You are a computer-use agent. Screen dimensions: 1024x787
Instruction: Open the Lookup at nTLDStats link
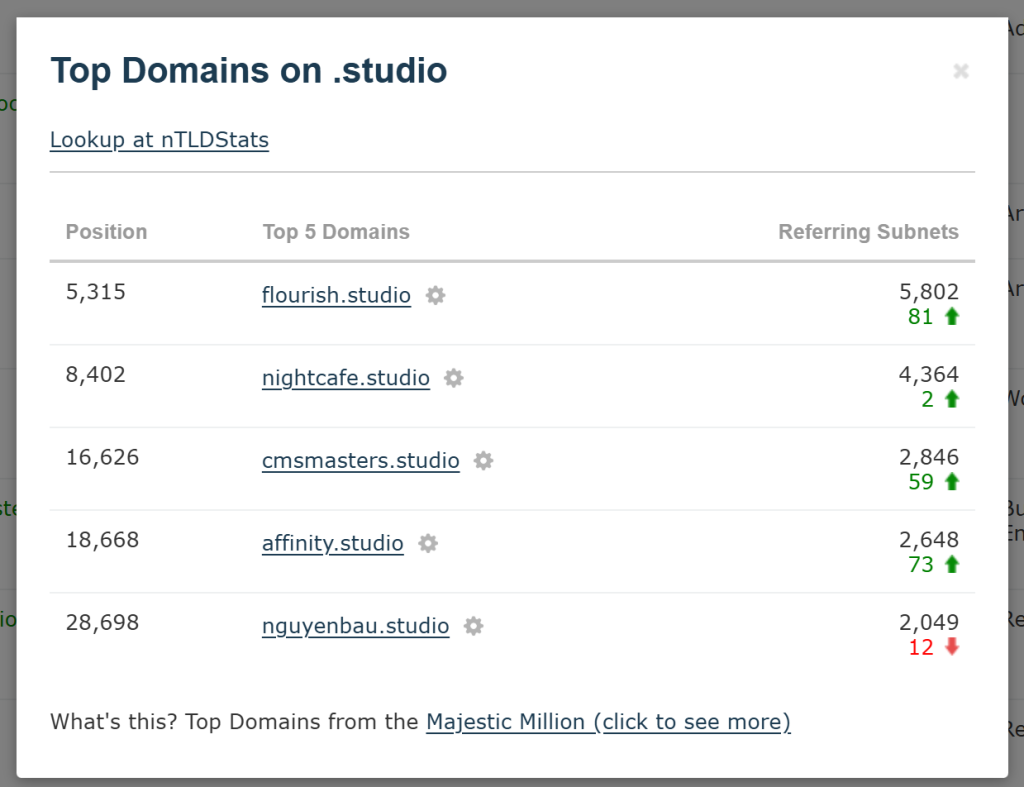click(159, 140)
